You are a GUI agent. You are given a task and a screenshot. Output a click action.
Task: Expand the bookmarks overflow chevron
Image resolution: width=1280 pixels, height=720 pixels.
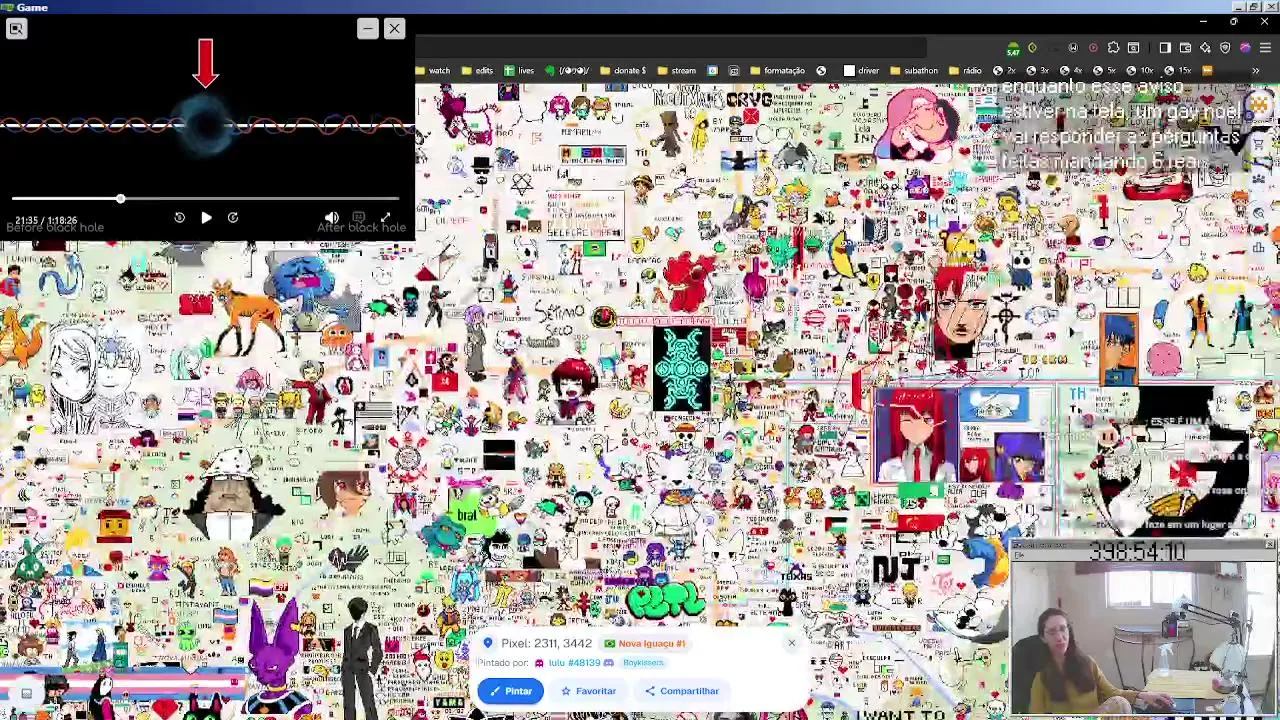click(1256, 71)
